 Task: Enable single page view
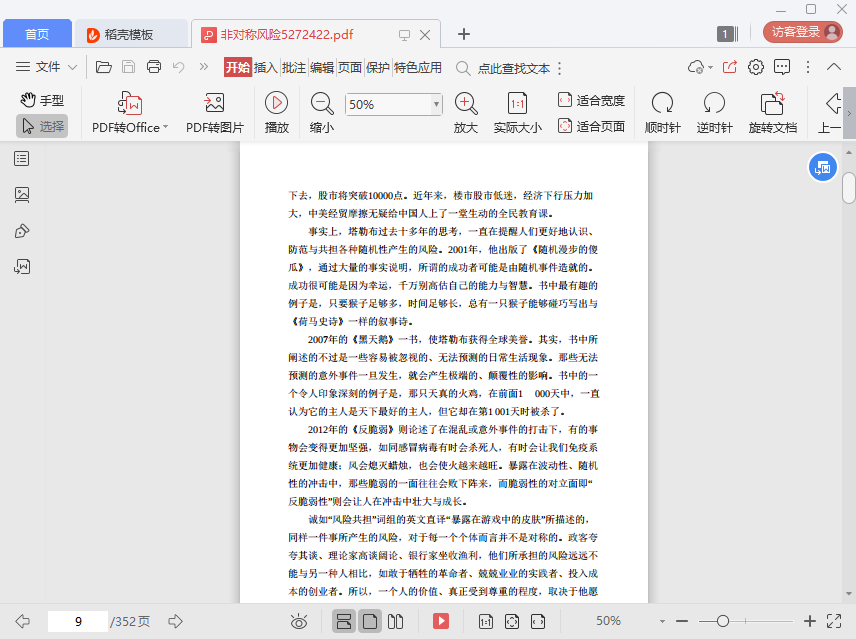[x=370, y=621]
